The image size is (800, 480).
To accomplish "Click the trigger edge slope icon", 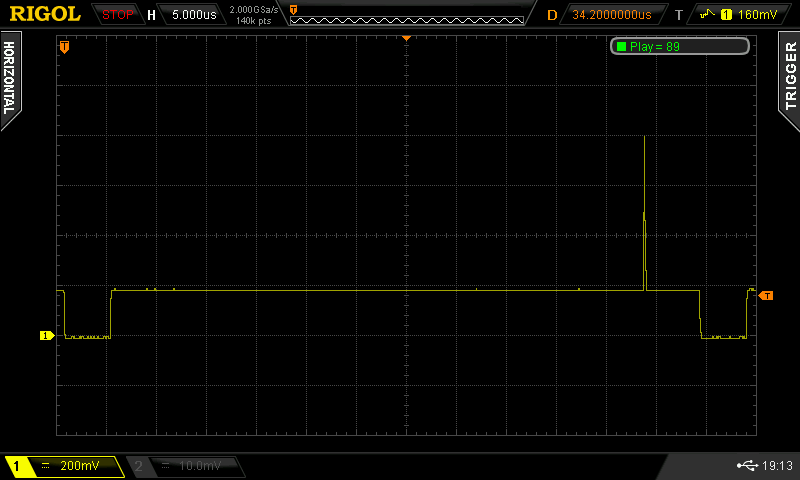I will pos(707,14).
